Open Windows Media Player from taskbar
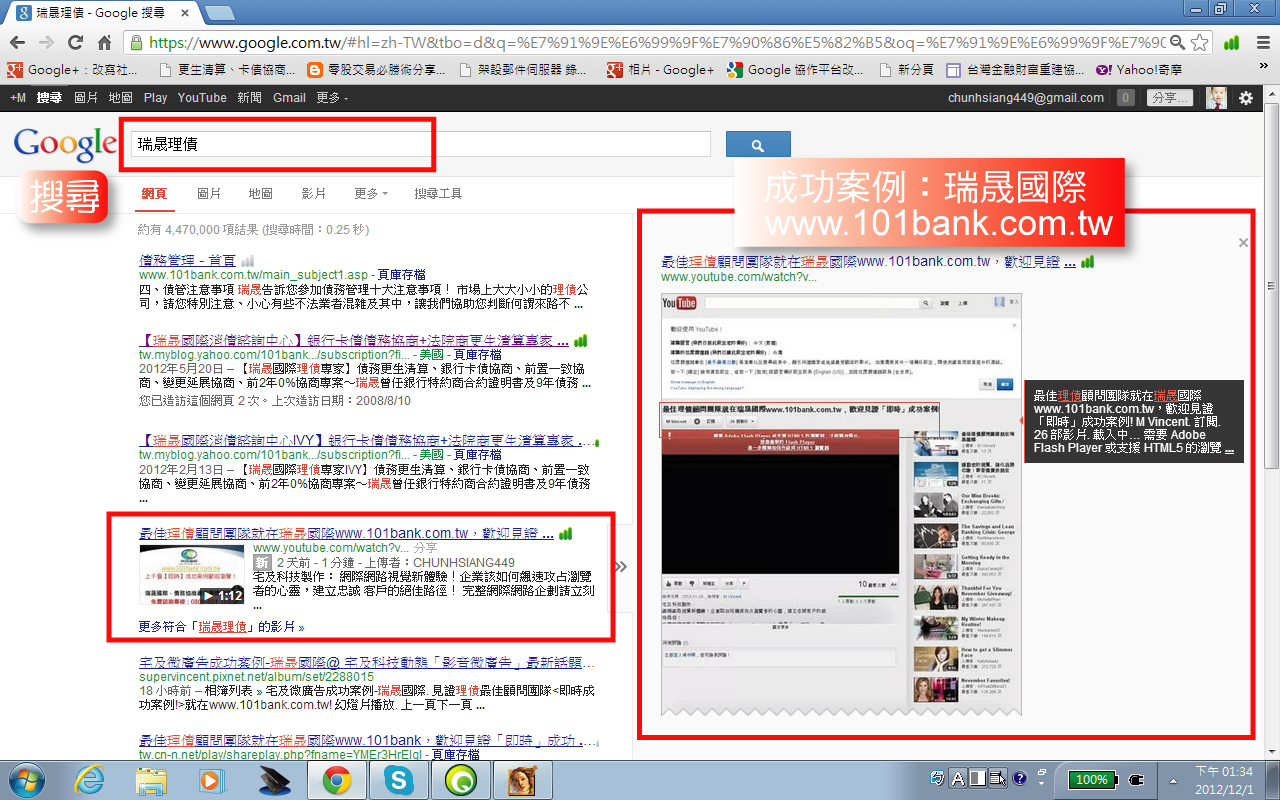The image size is (1280, 800). (213, 780)
